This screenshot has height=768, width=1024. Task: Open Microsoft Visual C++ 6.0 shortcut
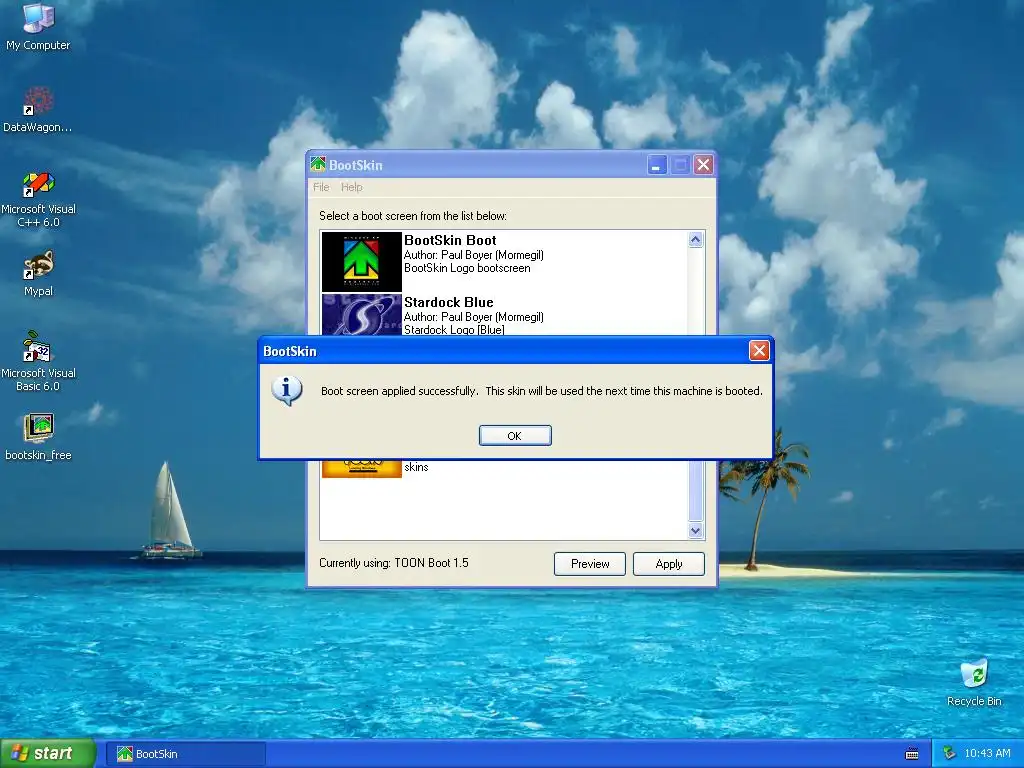[38, 199]
